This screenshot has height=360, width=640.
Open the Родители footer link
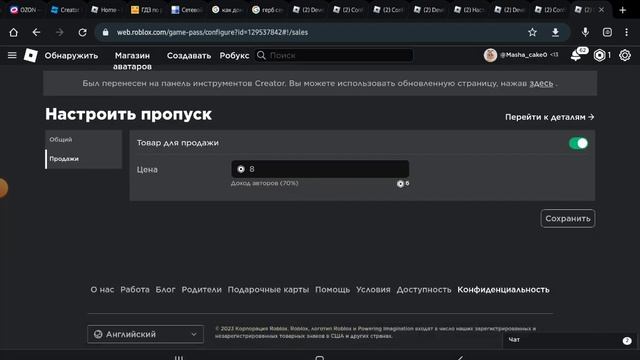[202, 289]
